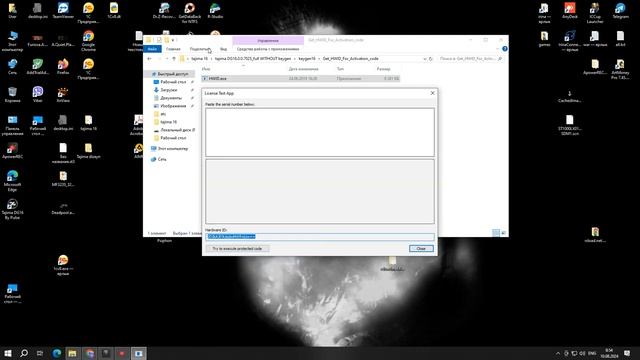Sort by Размер column header
The height and width of the screenshot is (360, 640).
point(383,69)
